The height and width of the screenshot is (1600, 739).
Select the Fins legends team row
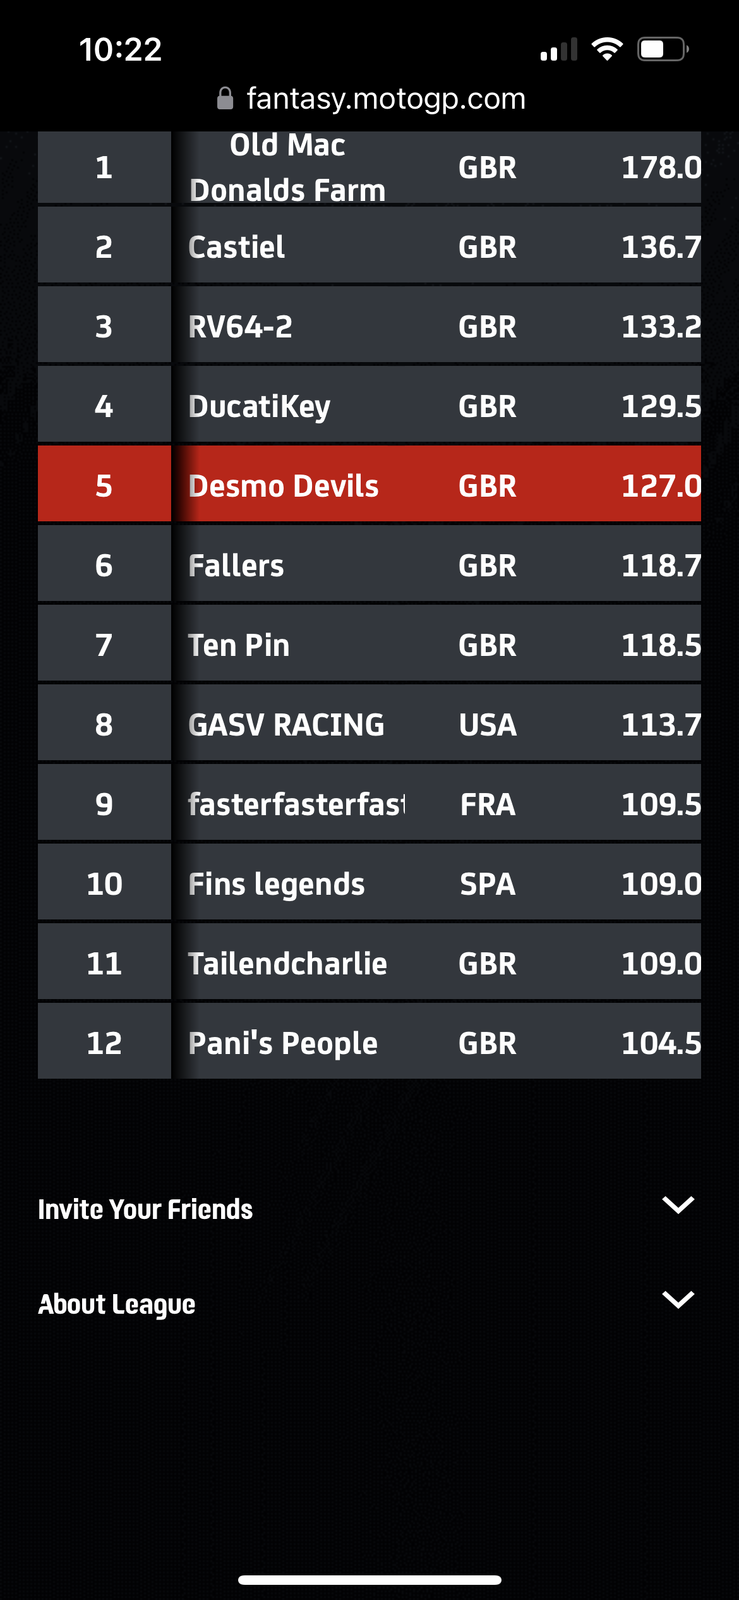(369, 883)
